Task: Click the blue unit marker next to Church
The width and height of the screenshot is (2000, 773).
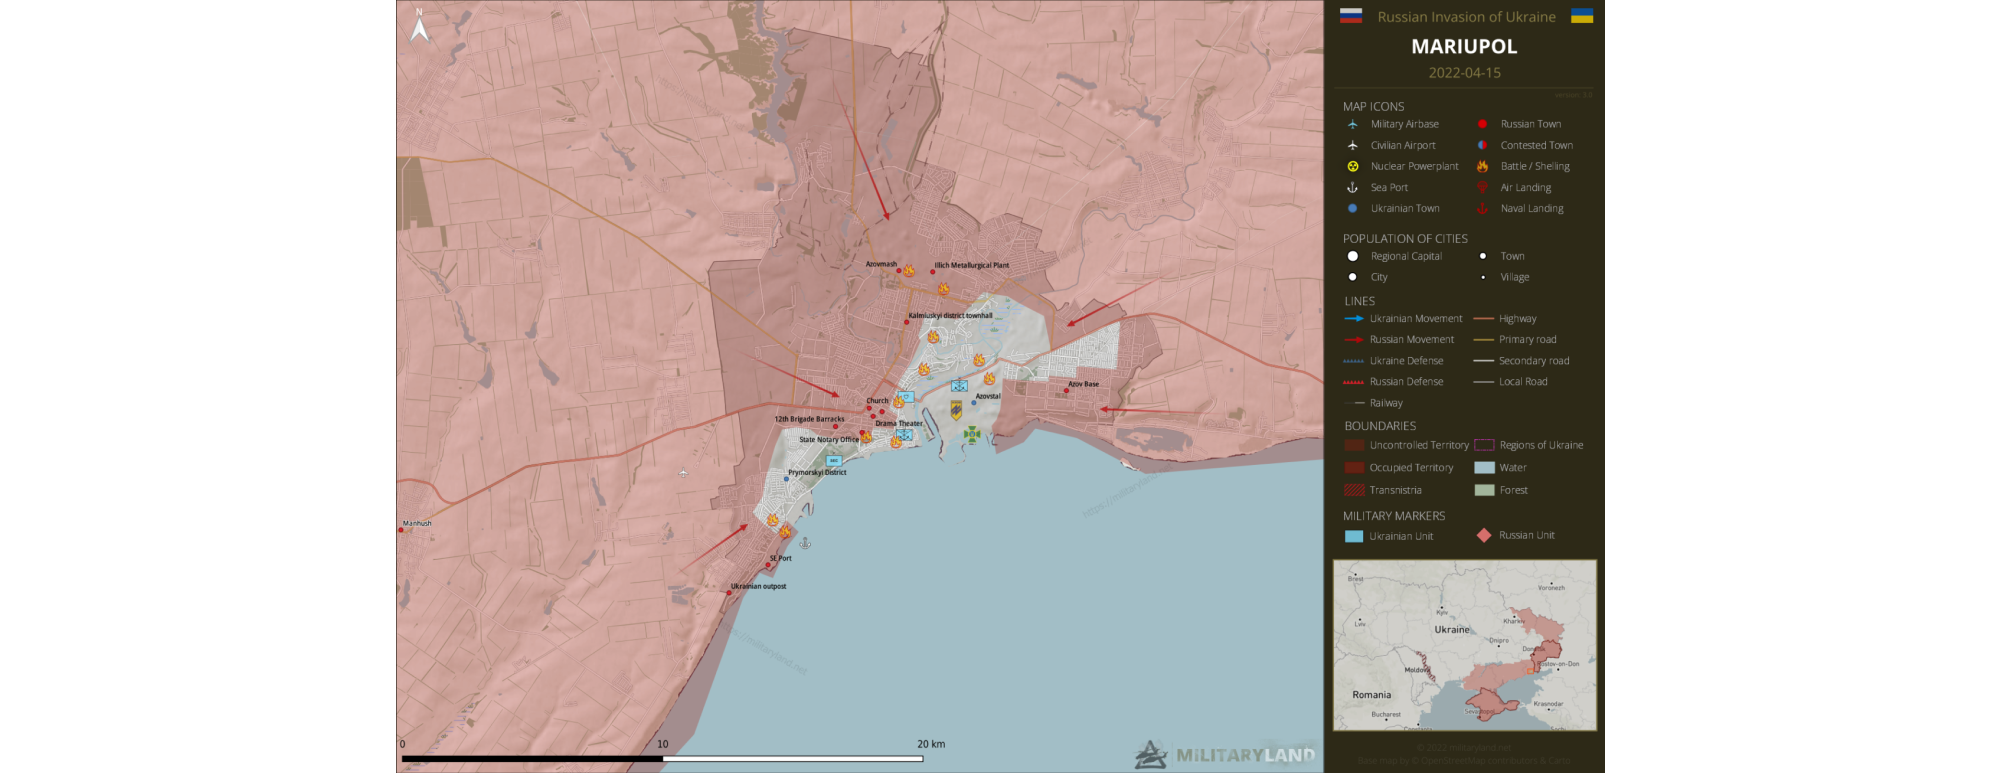Action: tap(905, 397)
